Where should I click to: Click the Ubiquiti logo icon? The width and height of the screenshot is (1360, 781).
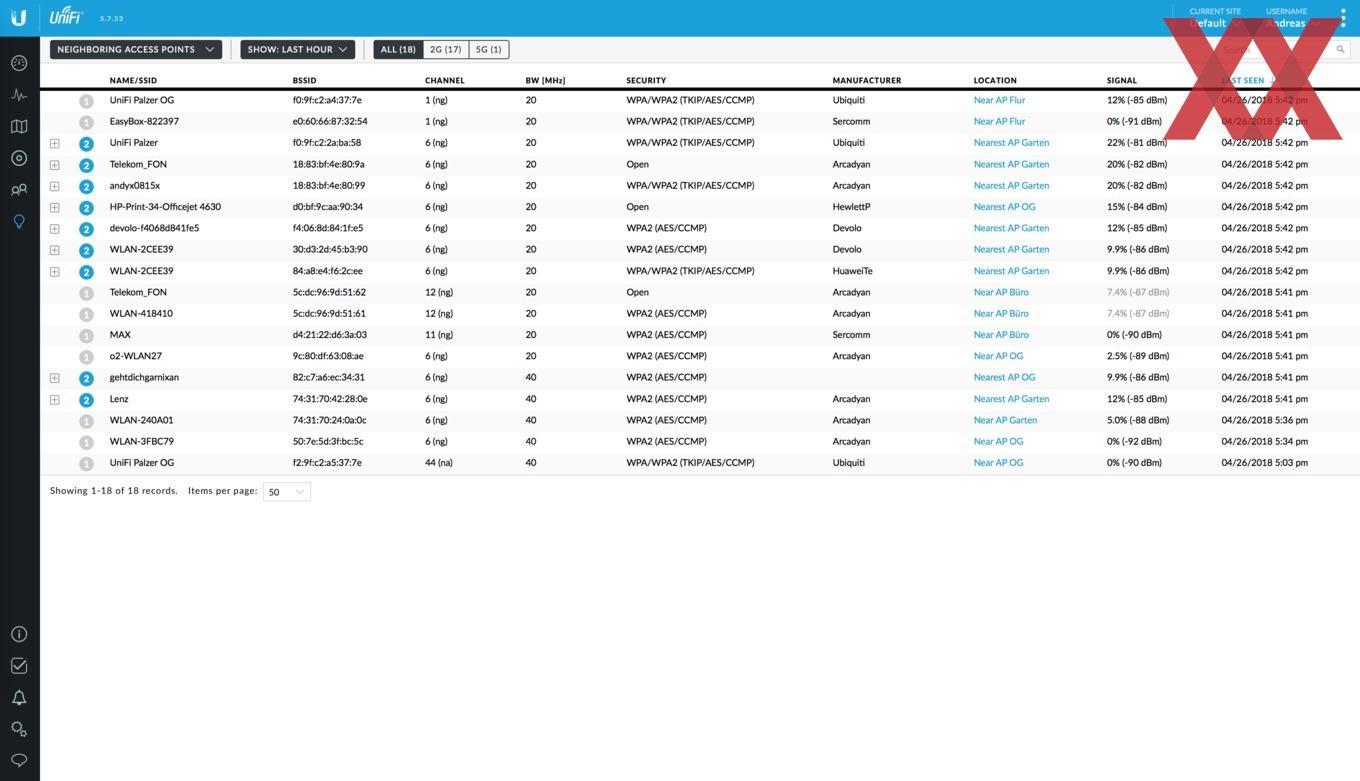(19, 18)
